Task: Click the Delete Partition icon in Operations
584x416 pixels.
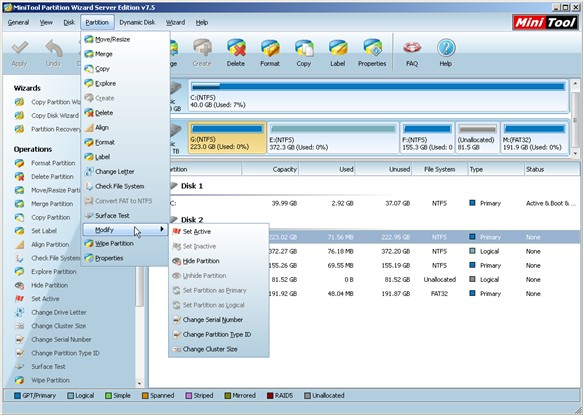Action: (19, 177)
